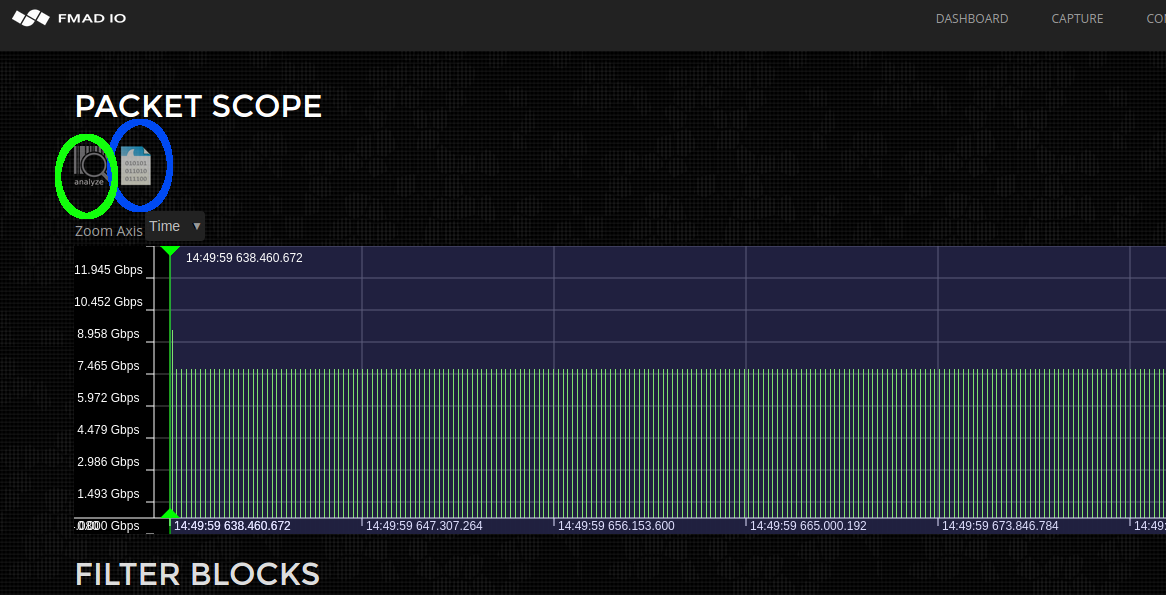Click the blue-circled capture file icon
The height and width of the screenshot is (595, 1166).
click(137, 164)
